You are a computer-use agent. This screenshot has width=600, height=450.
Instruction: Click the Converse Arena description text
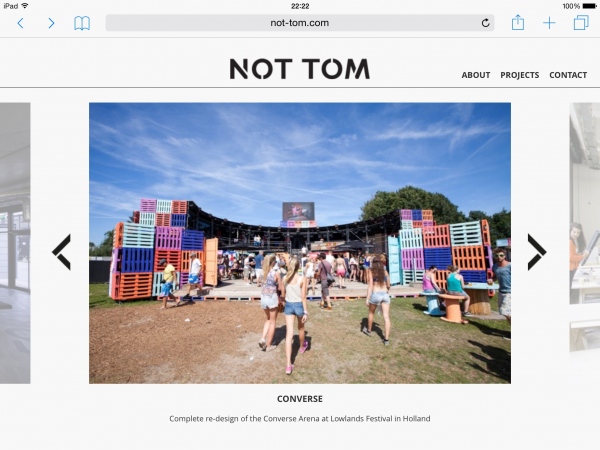point(300,419)
